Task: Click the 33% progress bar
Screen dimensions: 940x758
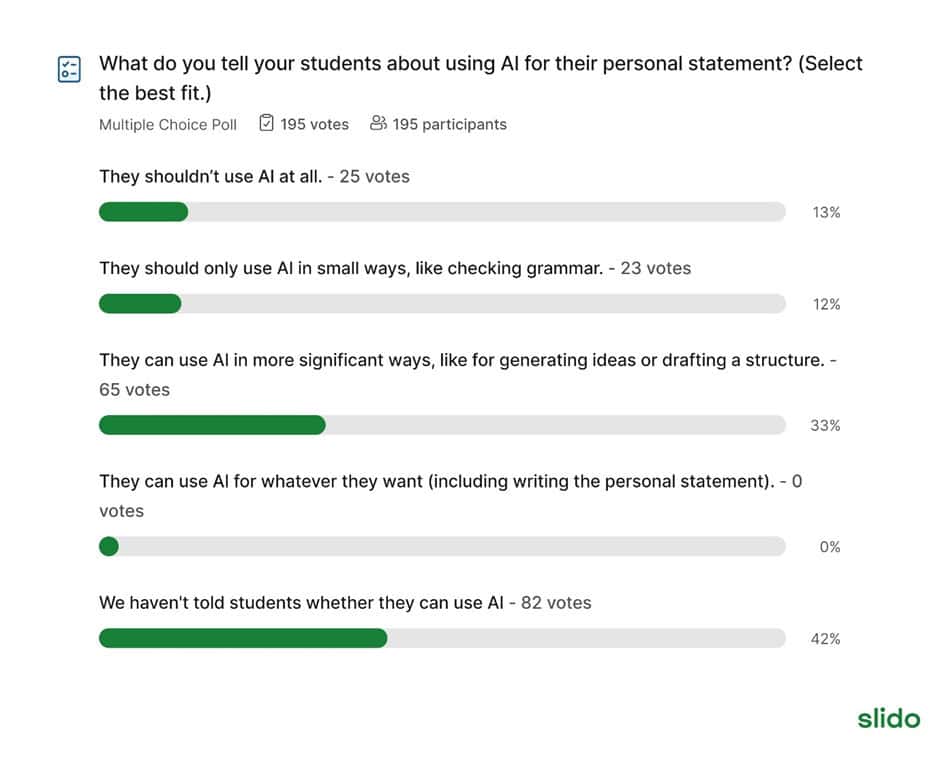Action: (x=442, y=425)
